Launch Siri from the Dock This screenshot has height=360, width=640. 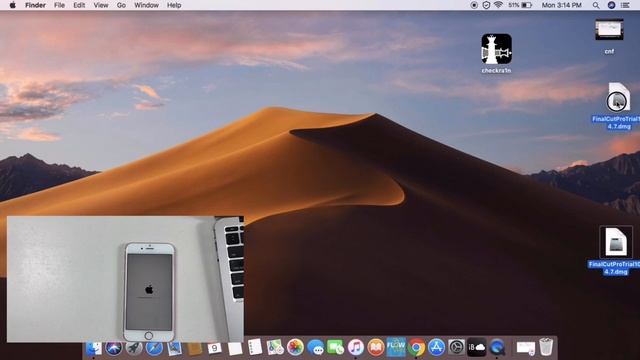(113, 348)
